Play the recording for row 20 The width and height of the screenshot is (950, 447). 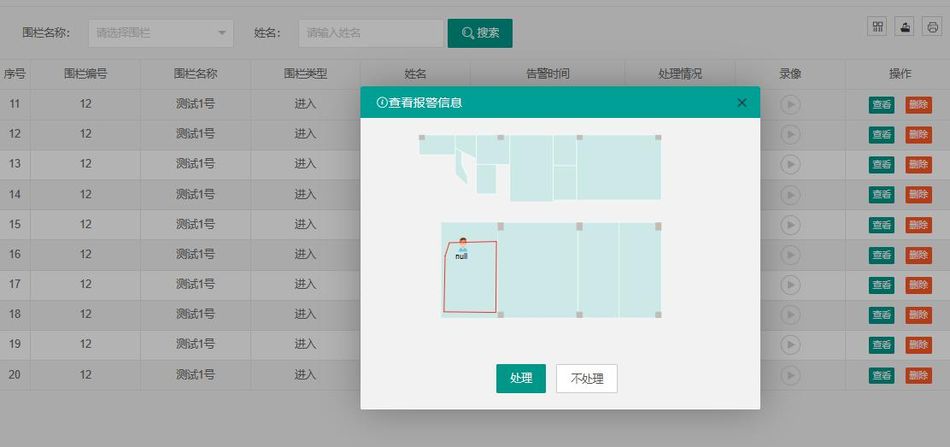tap(790, 375)
